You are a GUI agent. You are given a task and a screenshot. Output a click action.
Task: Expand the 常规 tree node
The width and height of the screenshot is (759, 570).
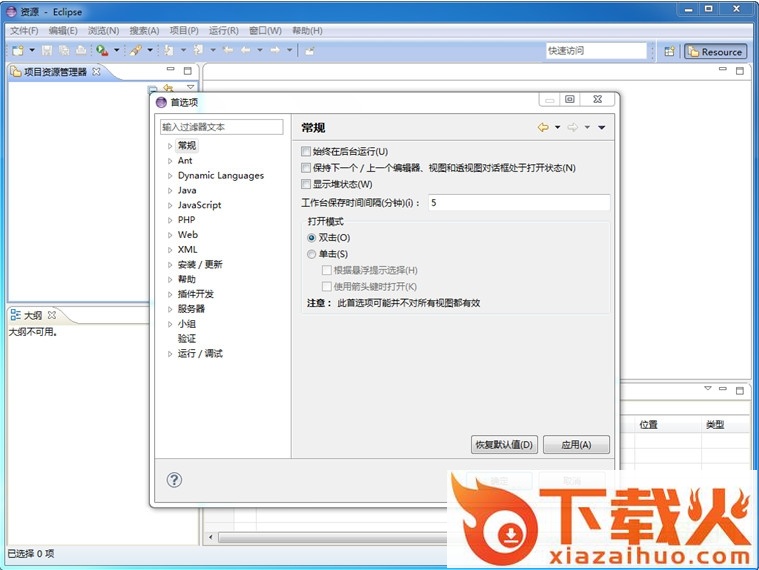[x=170, y=146]
